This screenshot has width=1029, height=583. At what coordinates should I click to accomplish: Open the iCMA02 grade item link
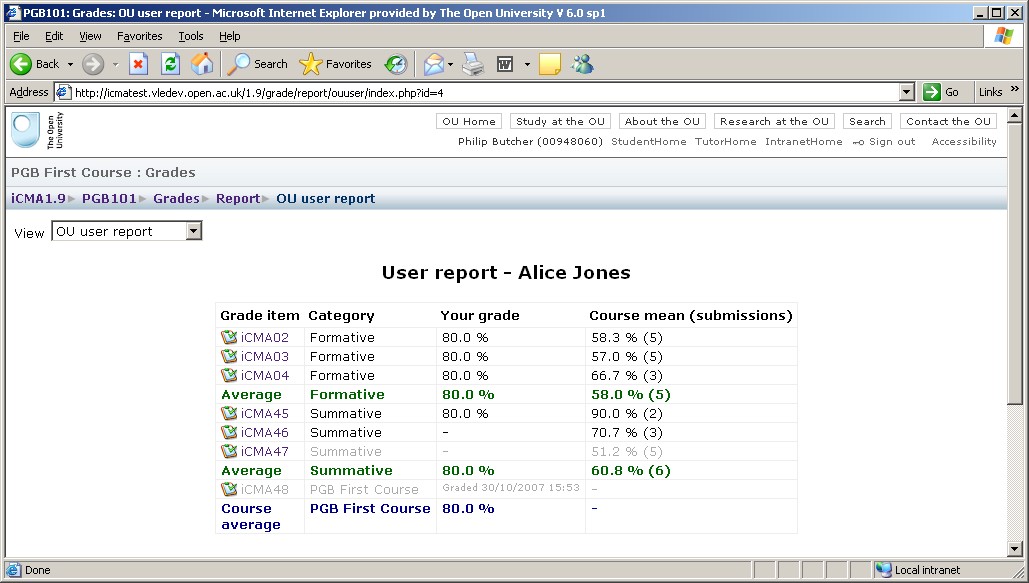pyautogui.click(x=264, y=337)
